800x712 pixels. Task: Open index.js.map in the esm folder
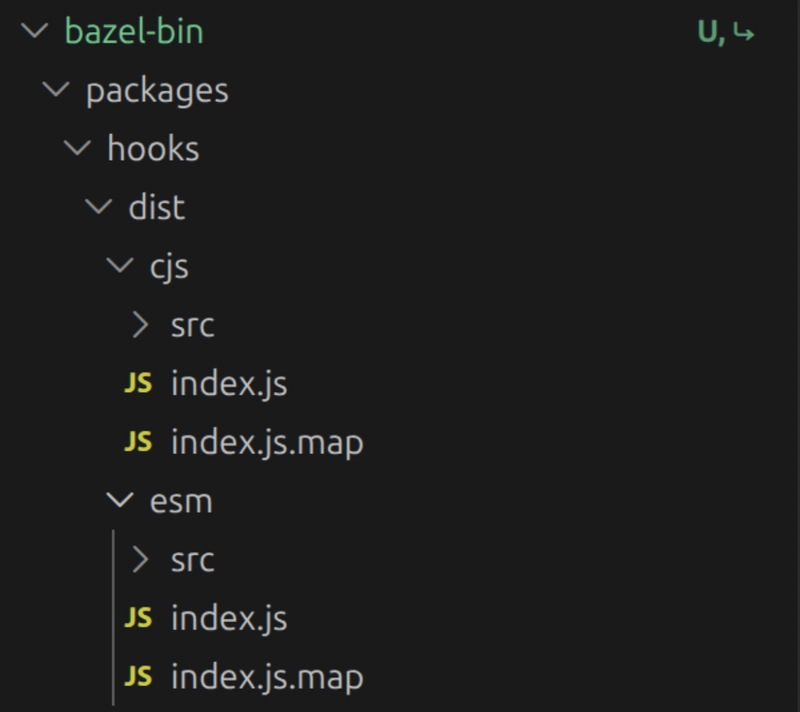click(266, 677)
